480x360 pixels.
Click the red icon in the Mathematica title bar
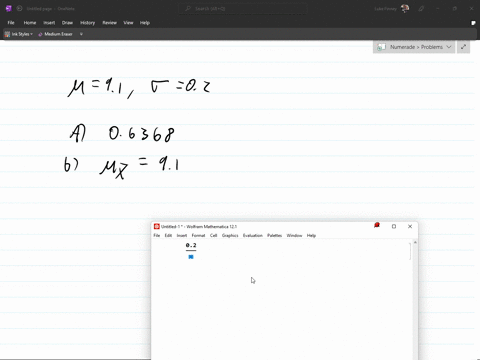click(x=377, y=226)
